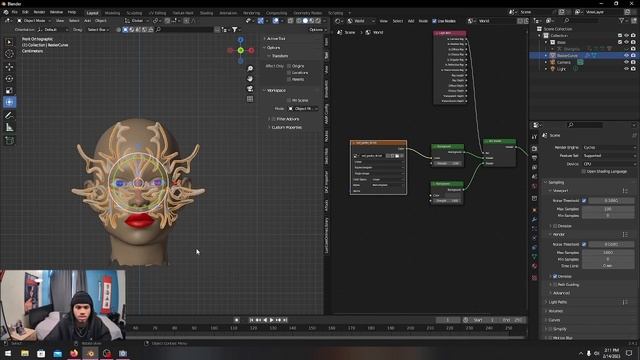Viewport: 640px width, 360px height.
Task: Choose the Select Box arrow tool
Action: (9, 42)
